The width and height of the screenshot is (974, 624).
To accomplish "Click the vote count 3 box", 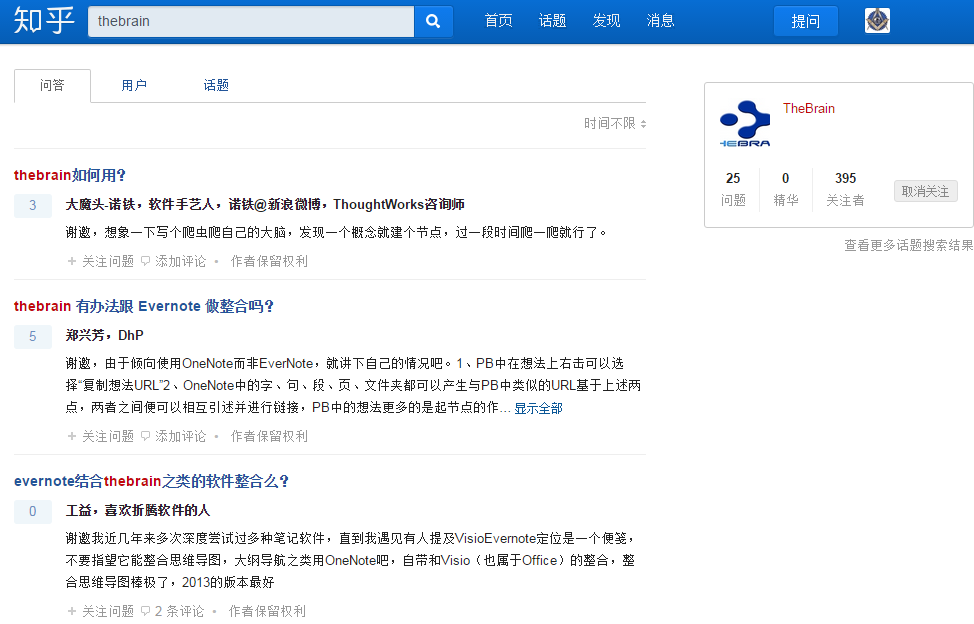I will (33, 206).
